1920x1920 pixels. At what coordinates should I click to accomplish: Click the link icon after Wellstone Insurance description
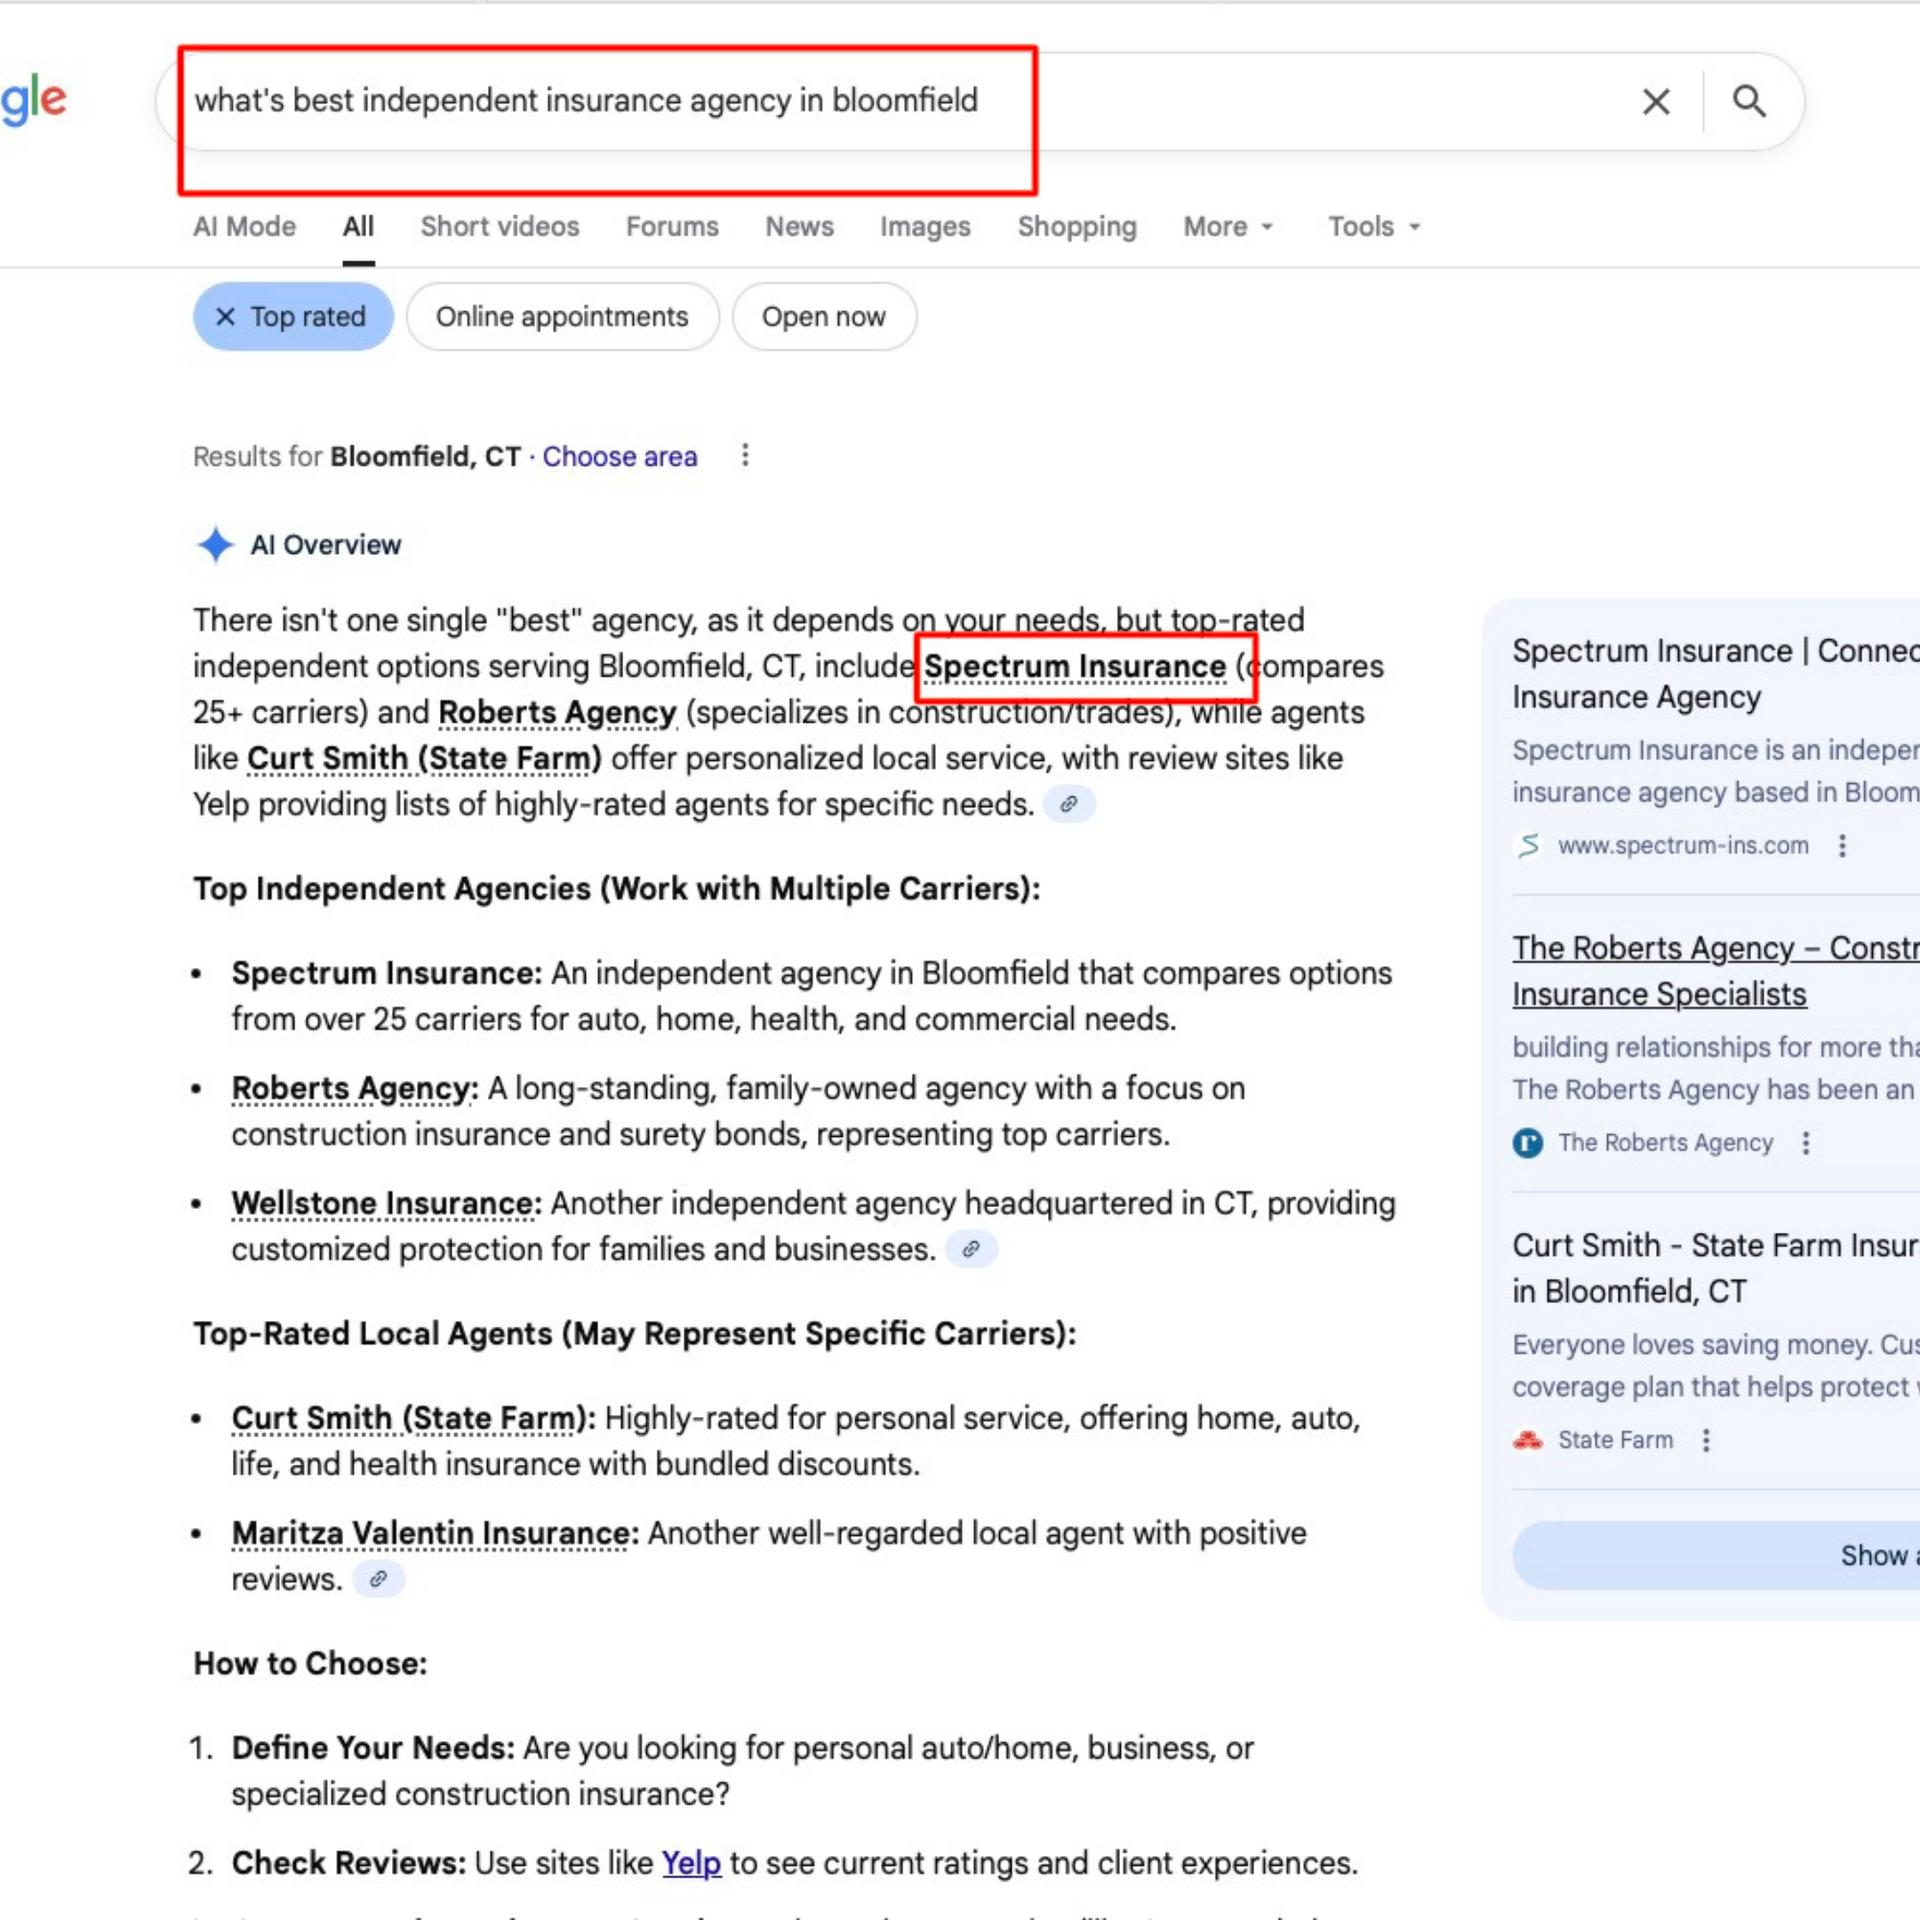pos(971,1249)
